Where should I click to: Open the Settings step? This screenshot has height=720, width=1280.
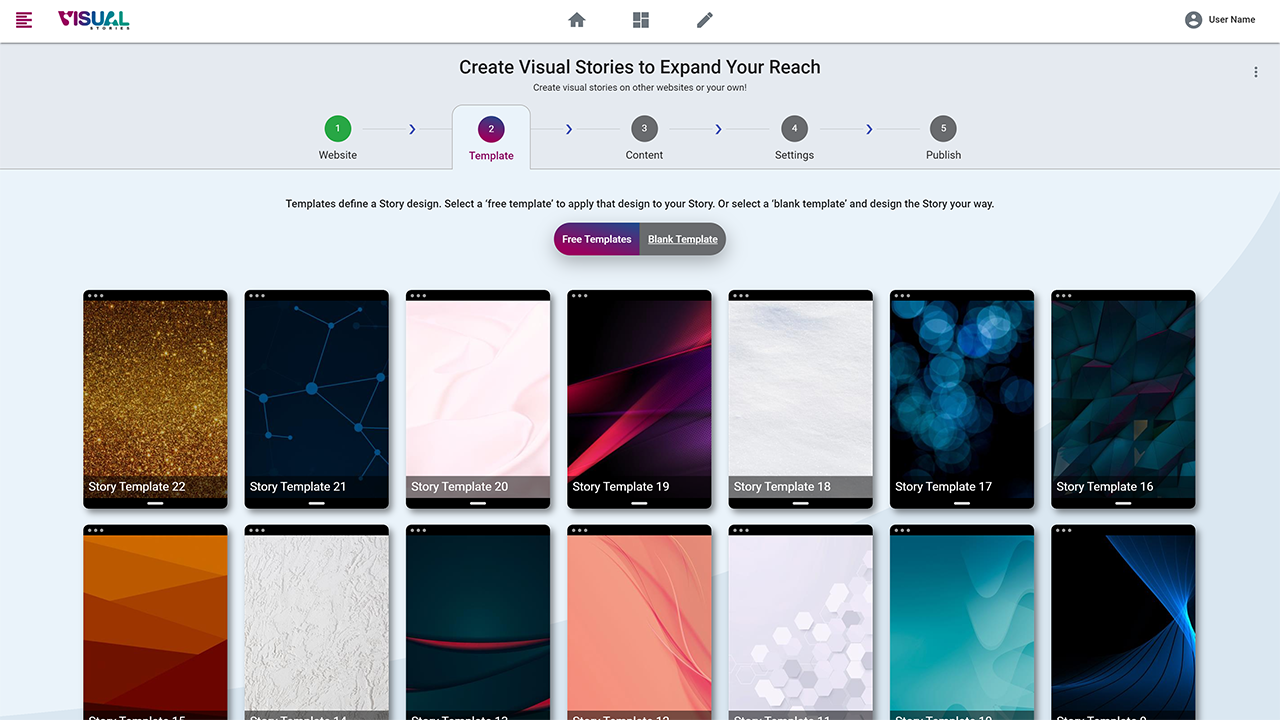click(795, 138)
